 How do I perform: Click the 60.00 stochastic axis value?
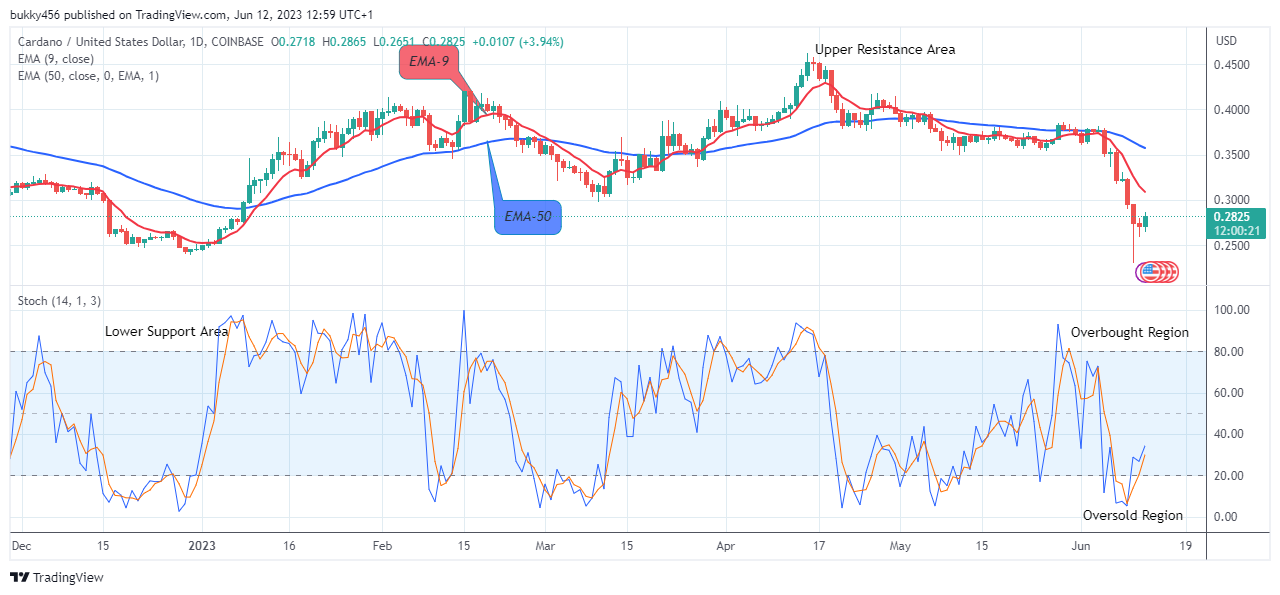(1229, 393)
